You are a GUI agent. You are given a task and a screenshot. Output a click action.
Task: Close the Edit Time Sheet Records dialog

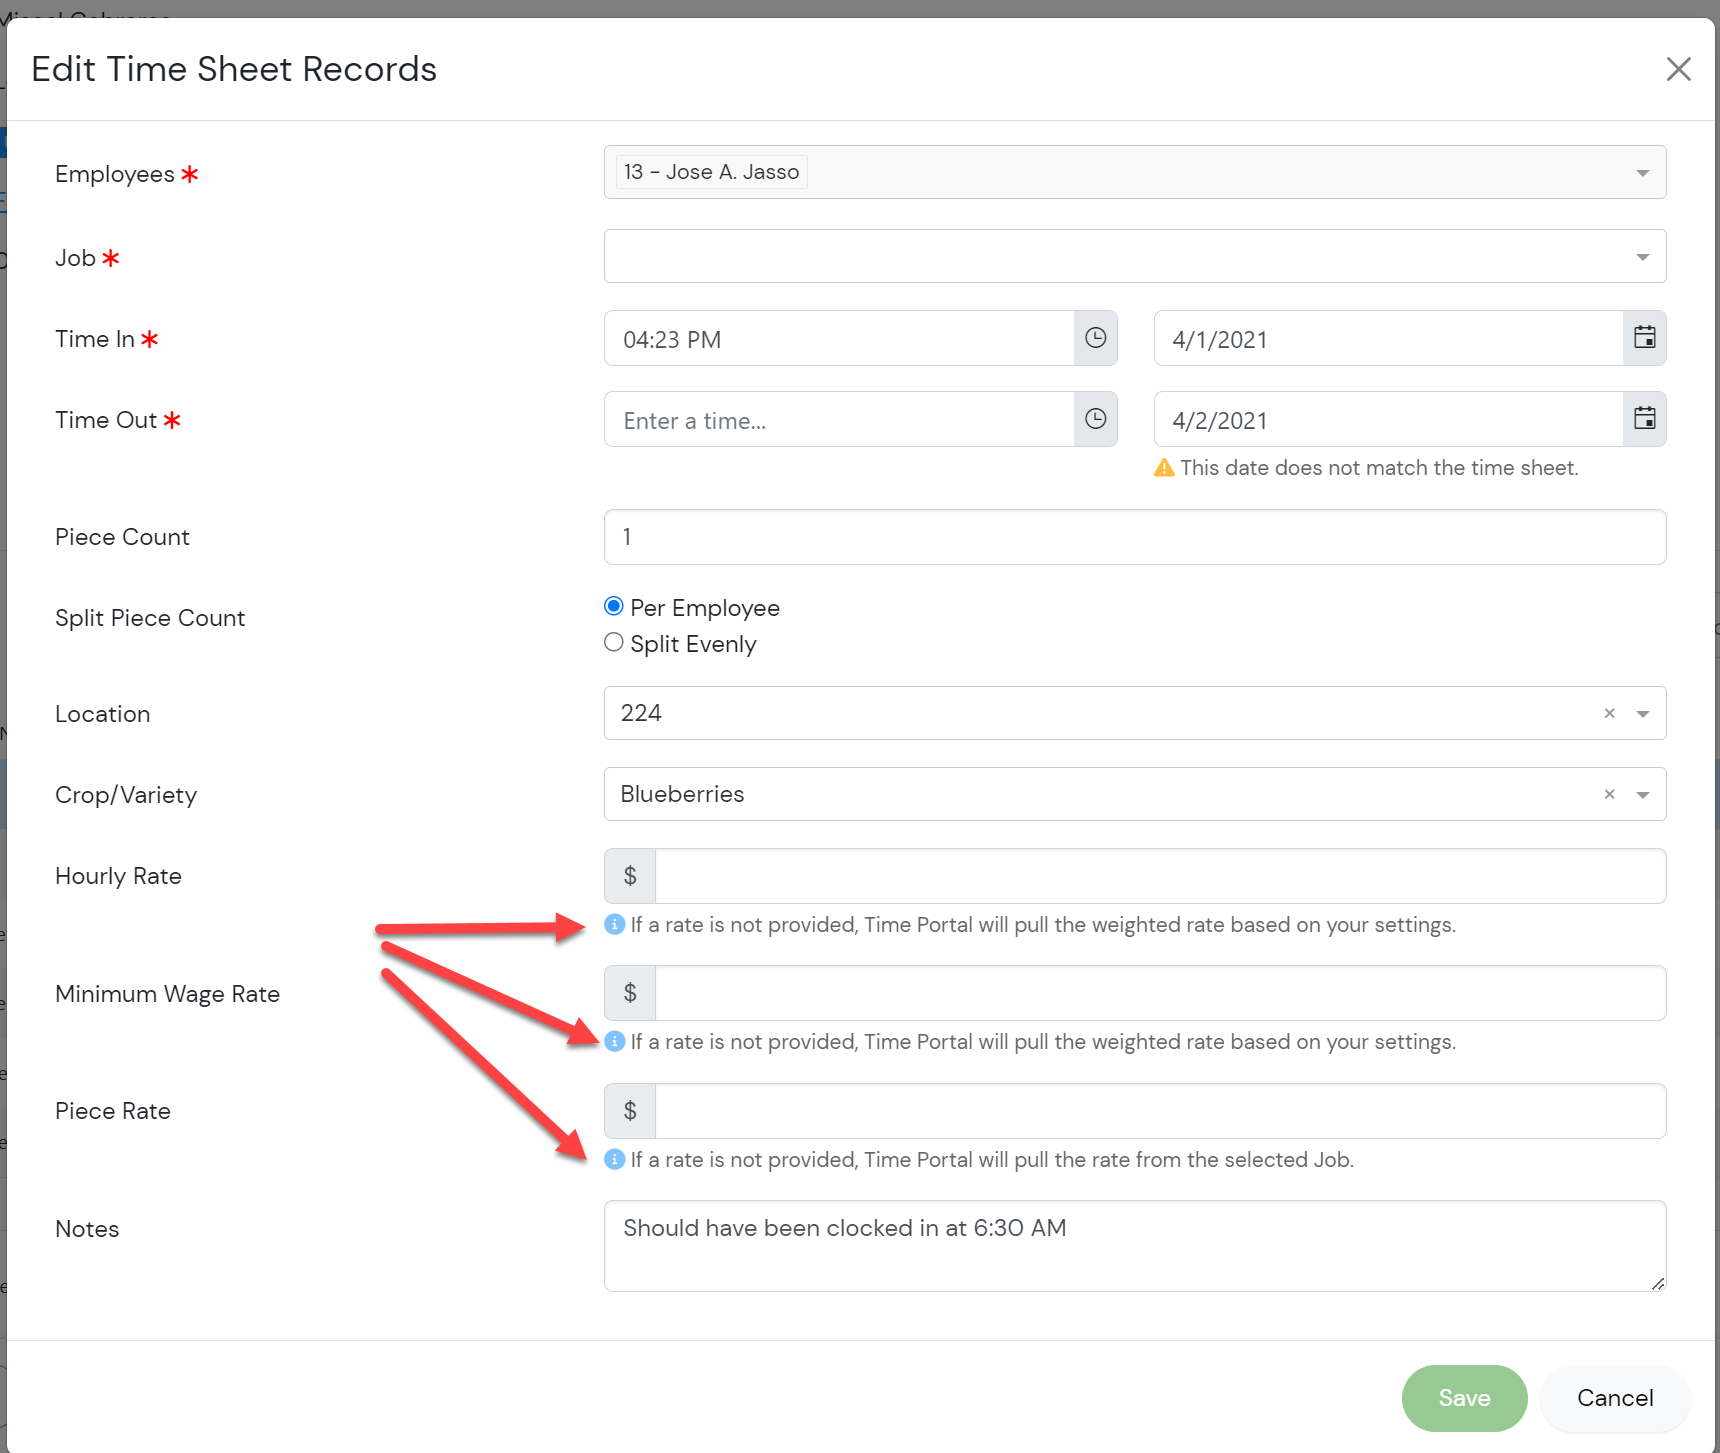tap(1678, 69)
